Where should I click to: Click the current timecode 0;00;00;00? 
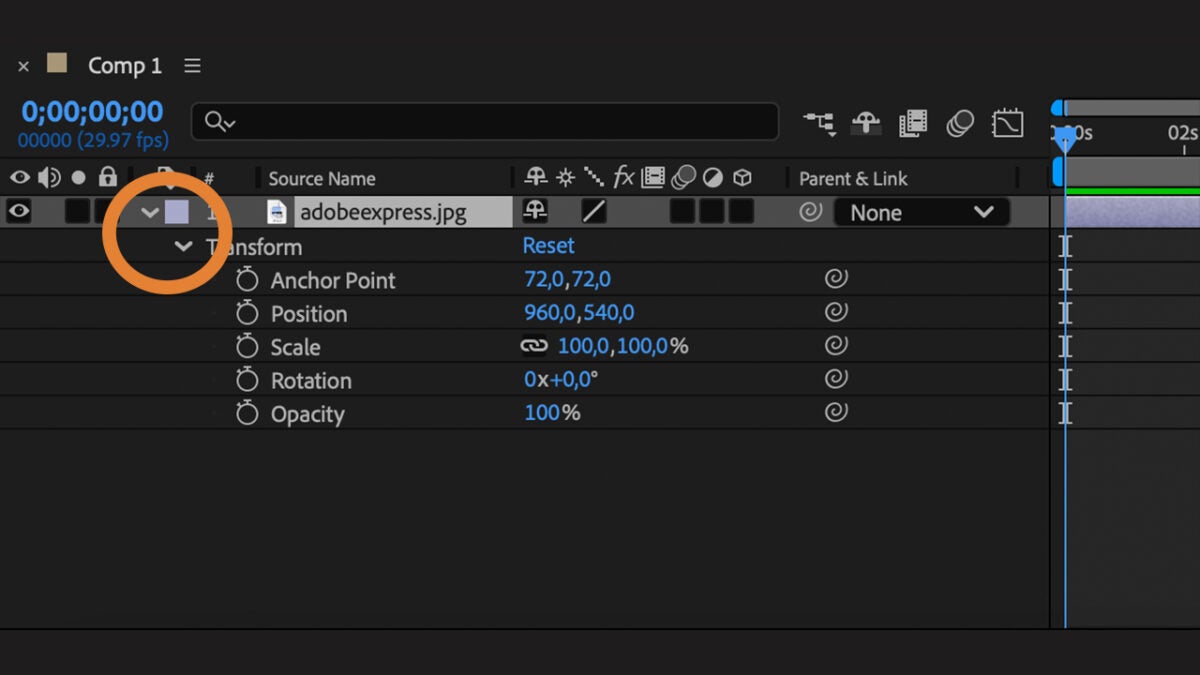point(92,111)
